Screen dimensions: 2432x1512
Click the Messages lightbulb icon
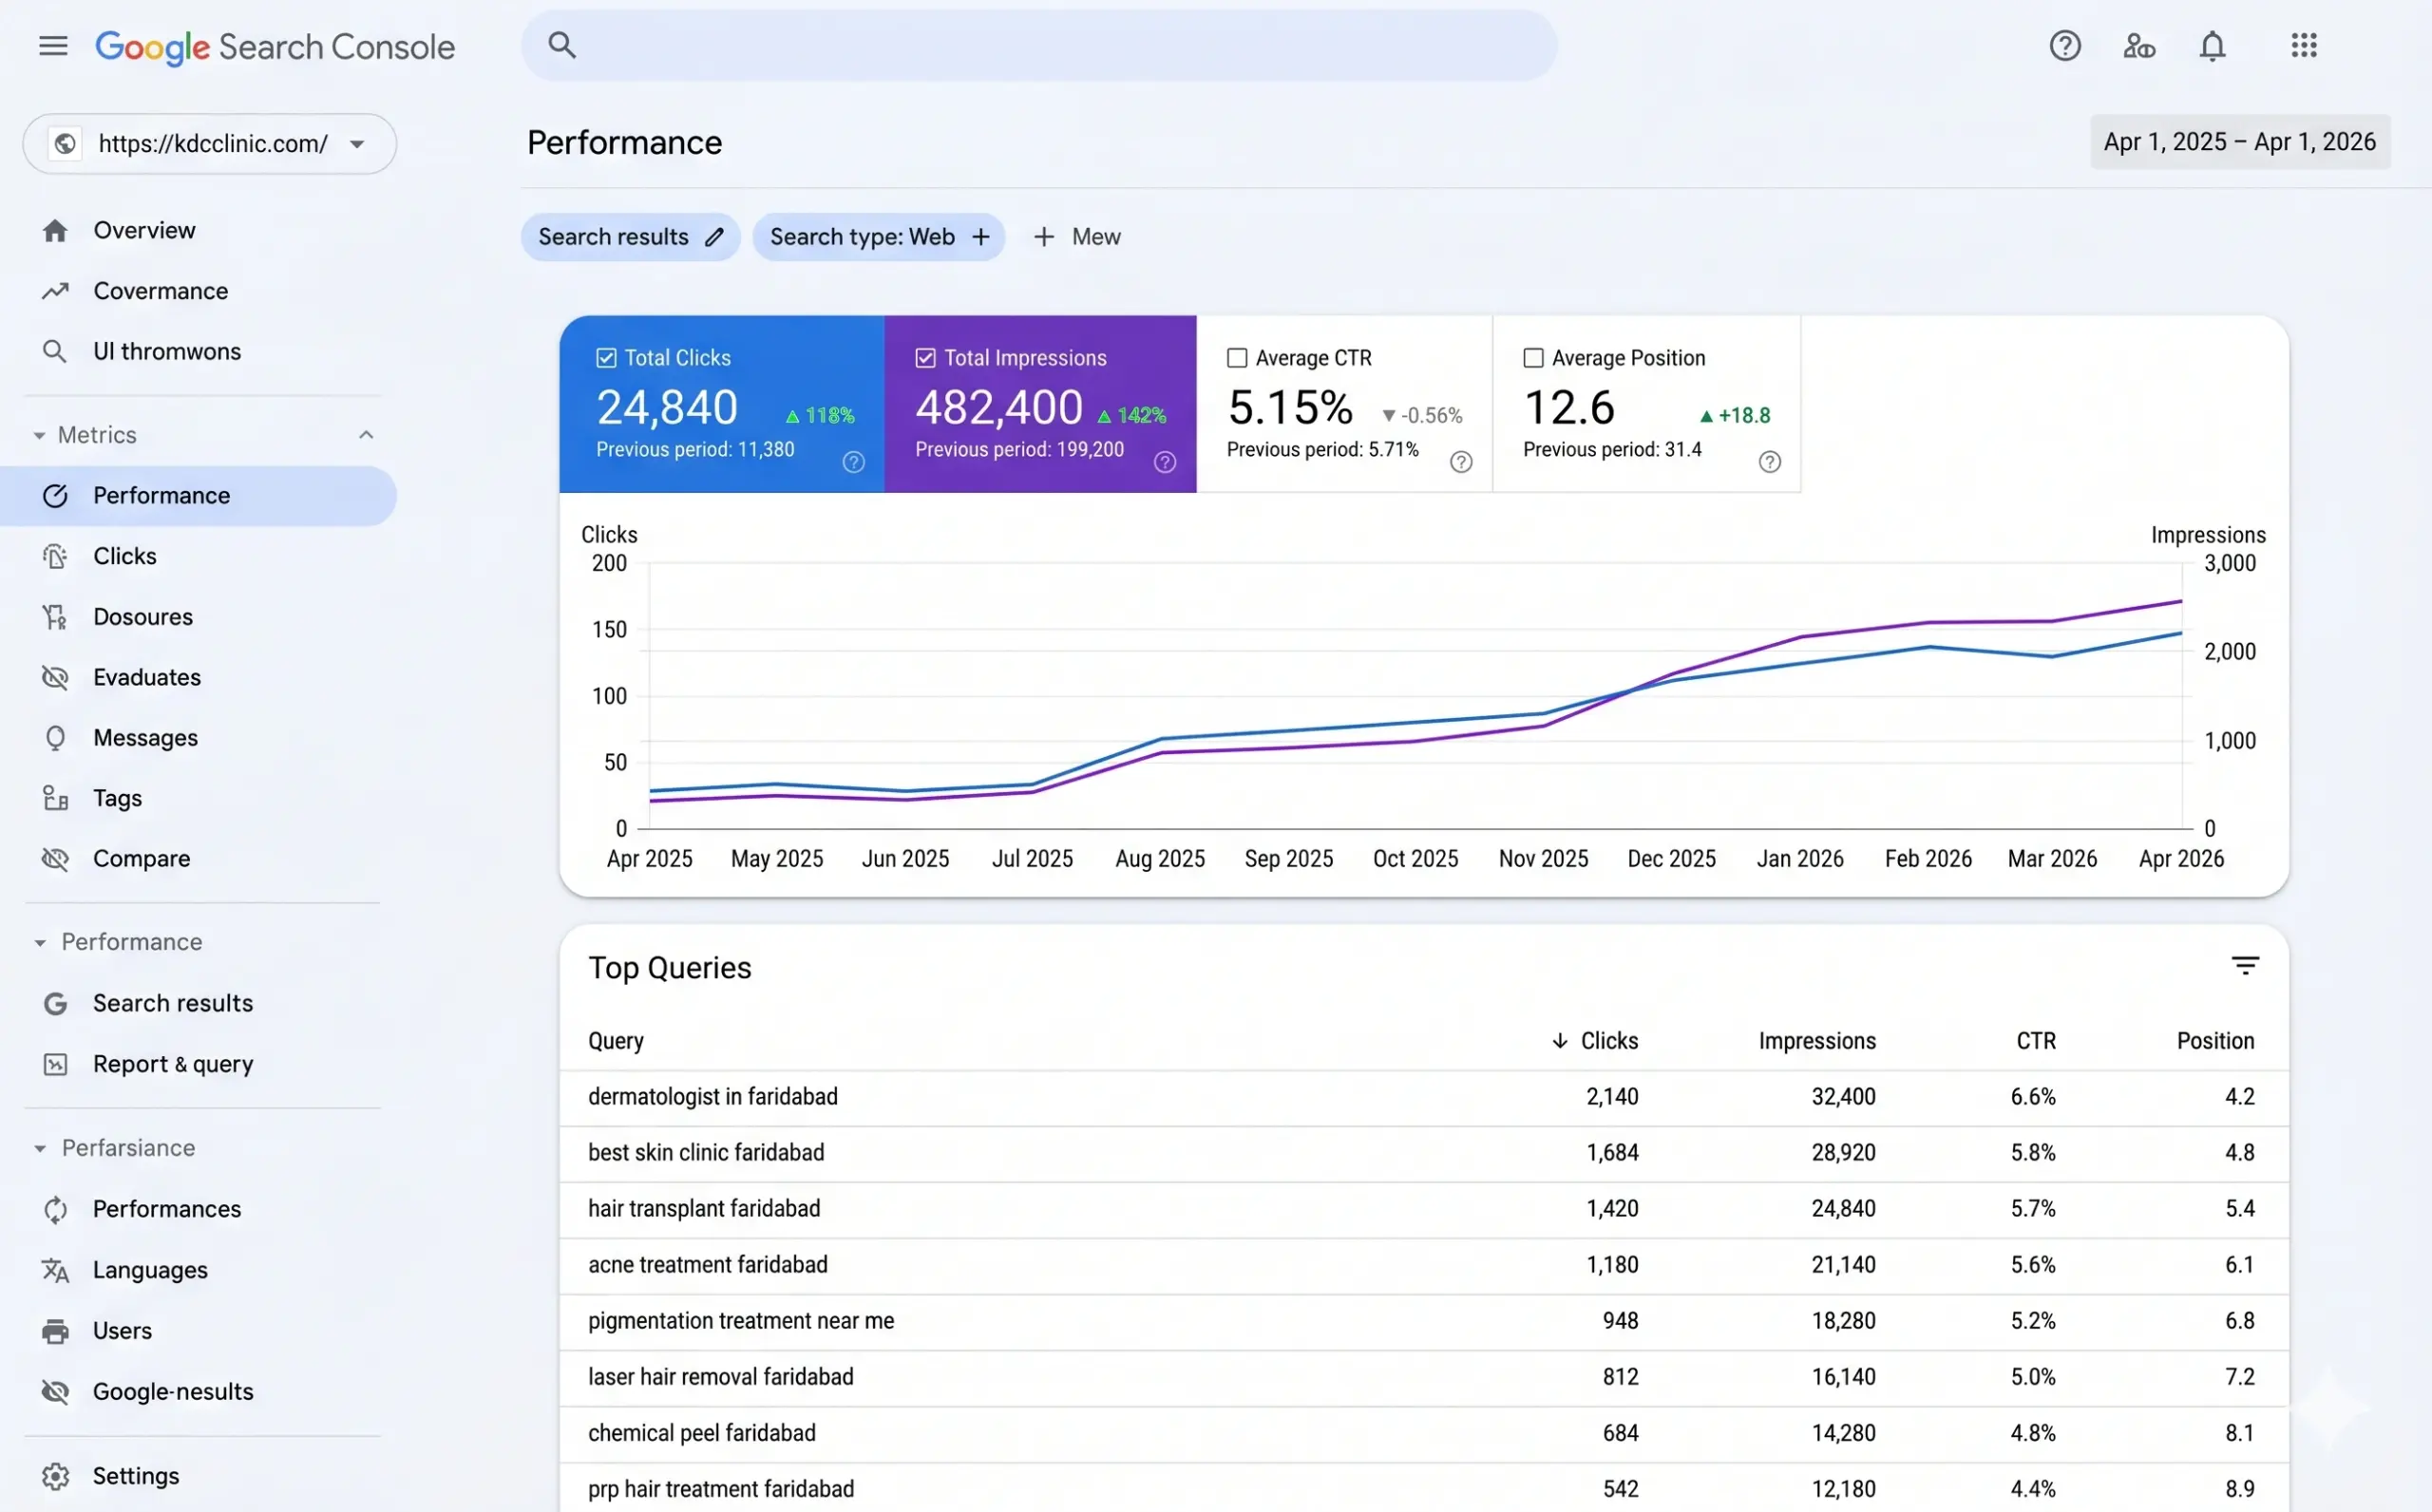point(55,738)
